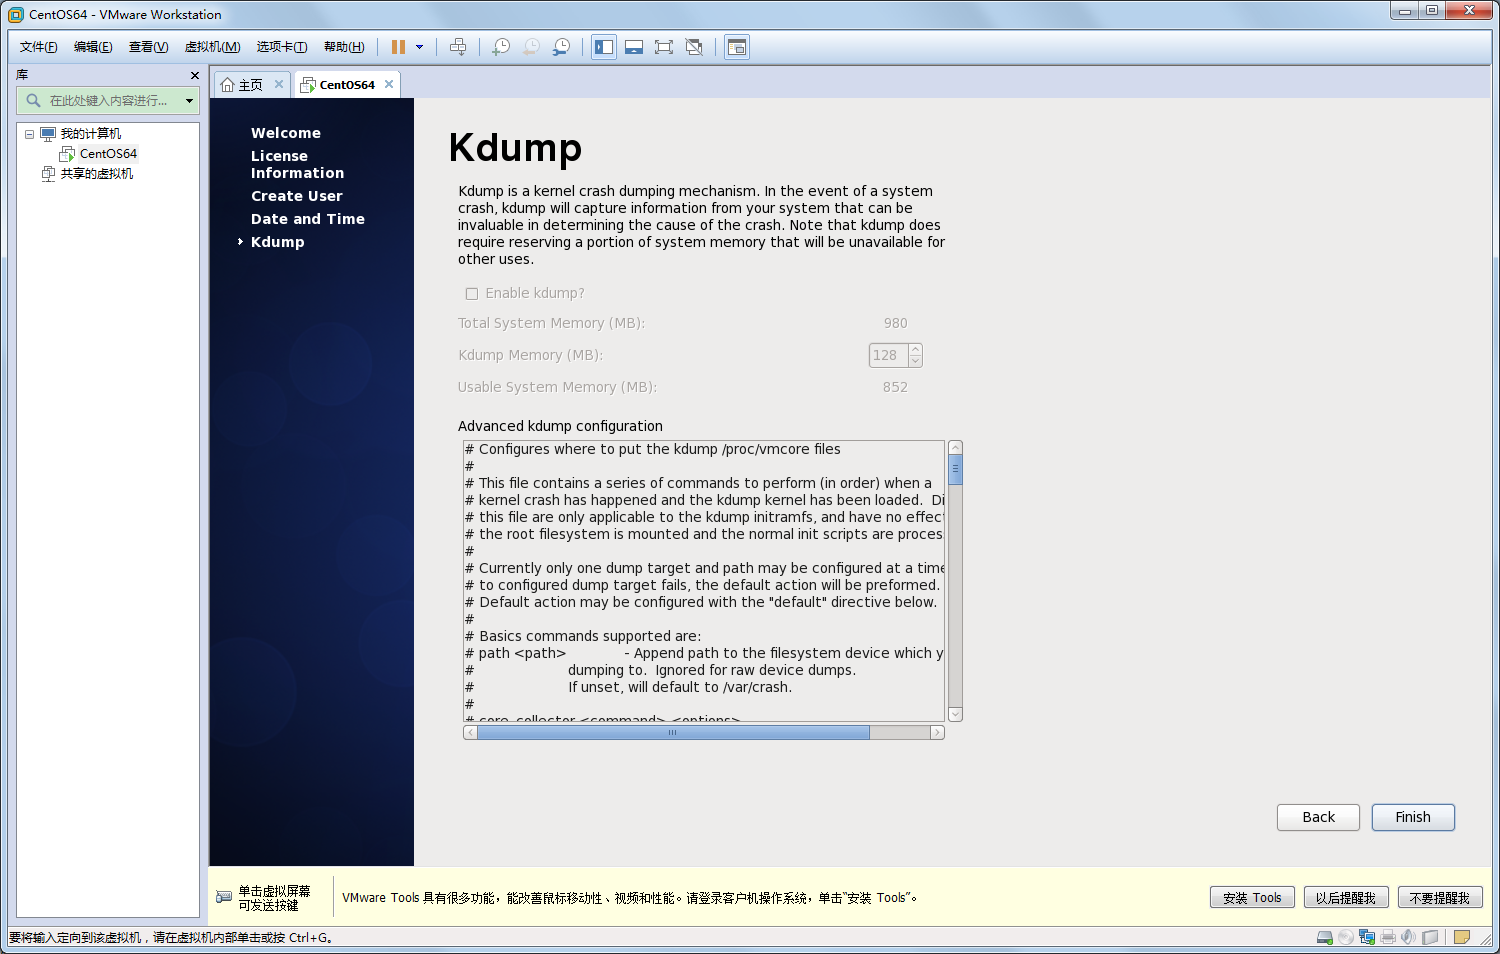Open the 查看(V) menu
Screen dimensions: 1500x954
(x=148, y=47)
